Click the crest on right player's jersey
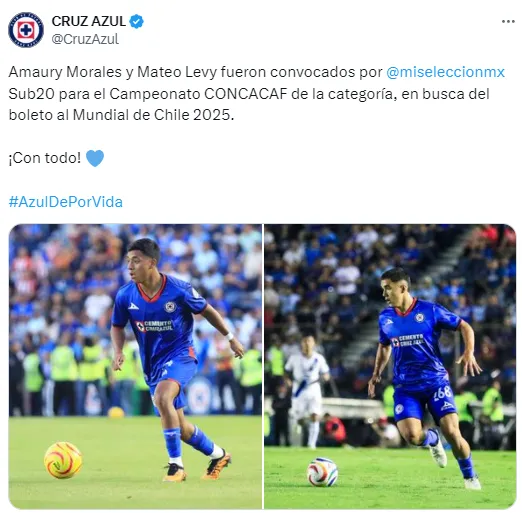 pyautogui.click(x=419, y=317)
